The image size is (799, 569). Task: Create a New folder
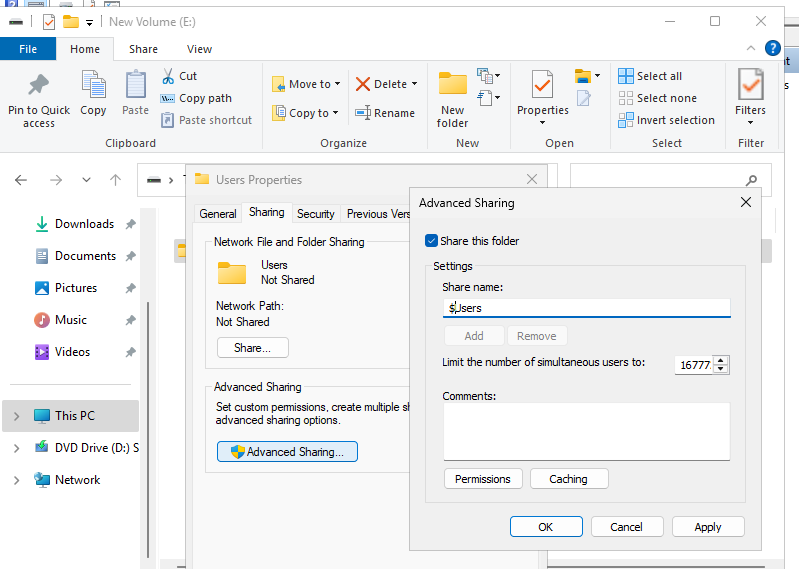pos(452,100)
